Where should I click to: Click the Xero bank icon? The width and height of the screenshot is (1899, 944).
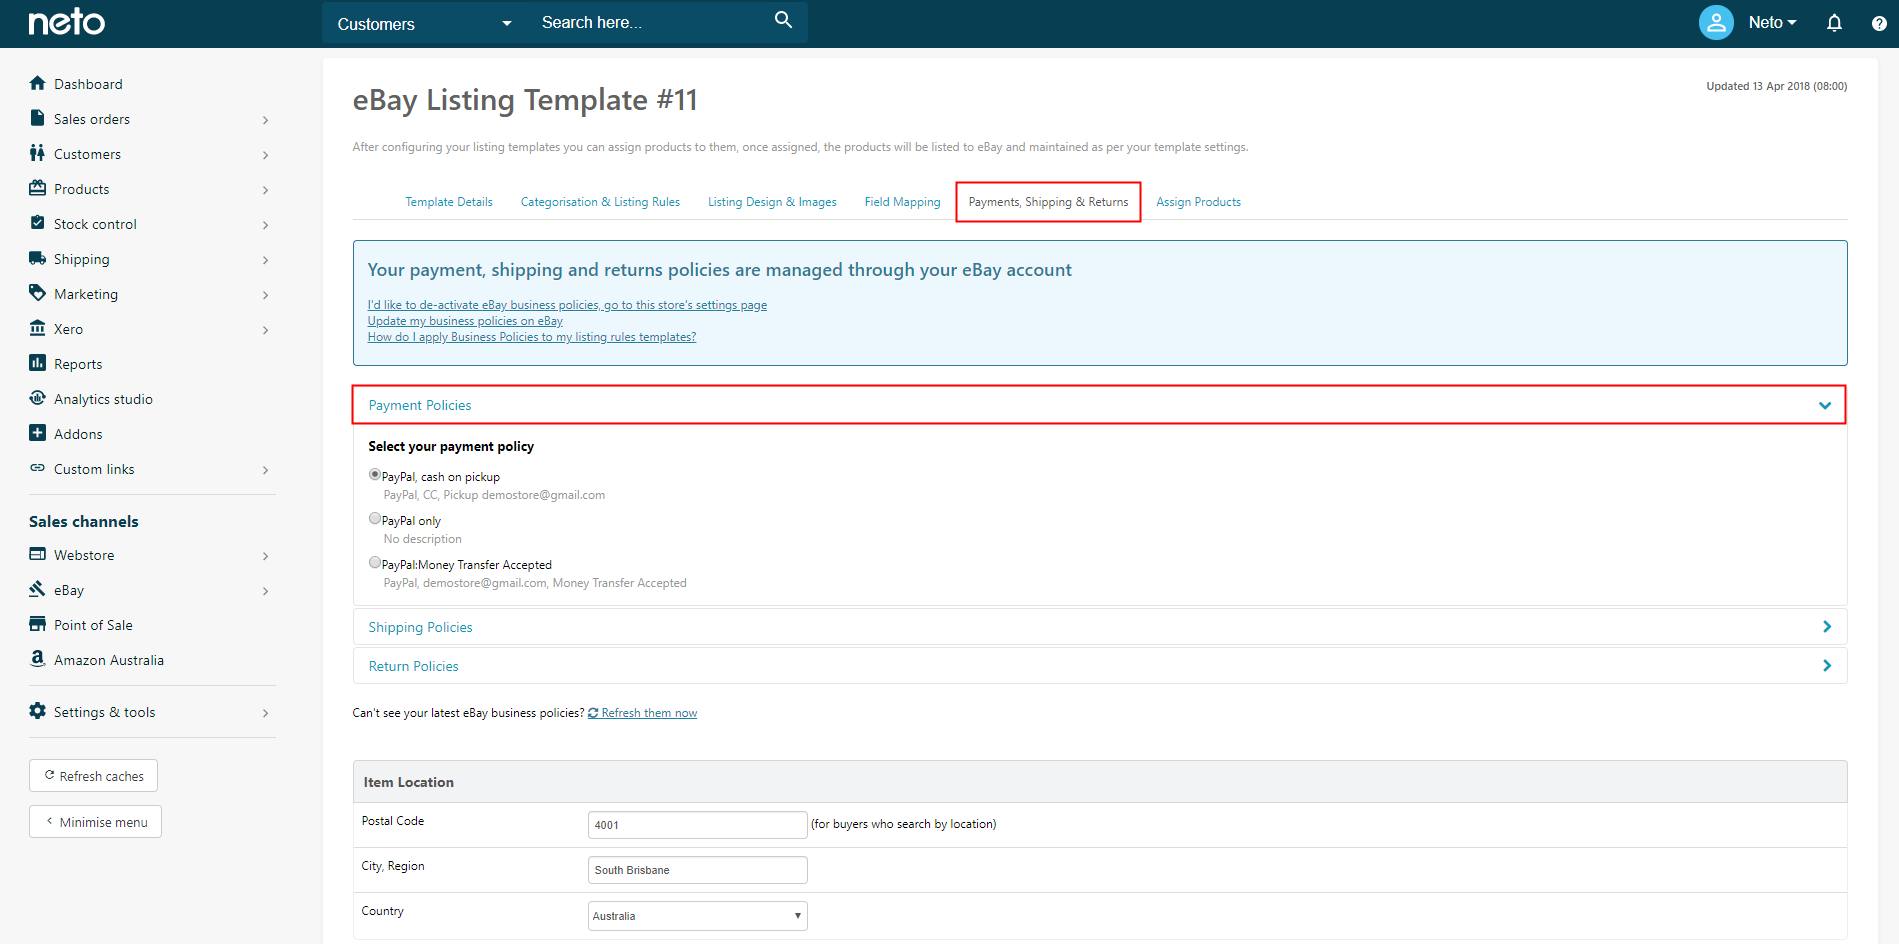(x=38, y=328)
